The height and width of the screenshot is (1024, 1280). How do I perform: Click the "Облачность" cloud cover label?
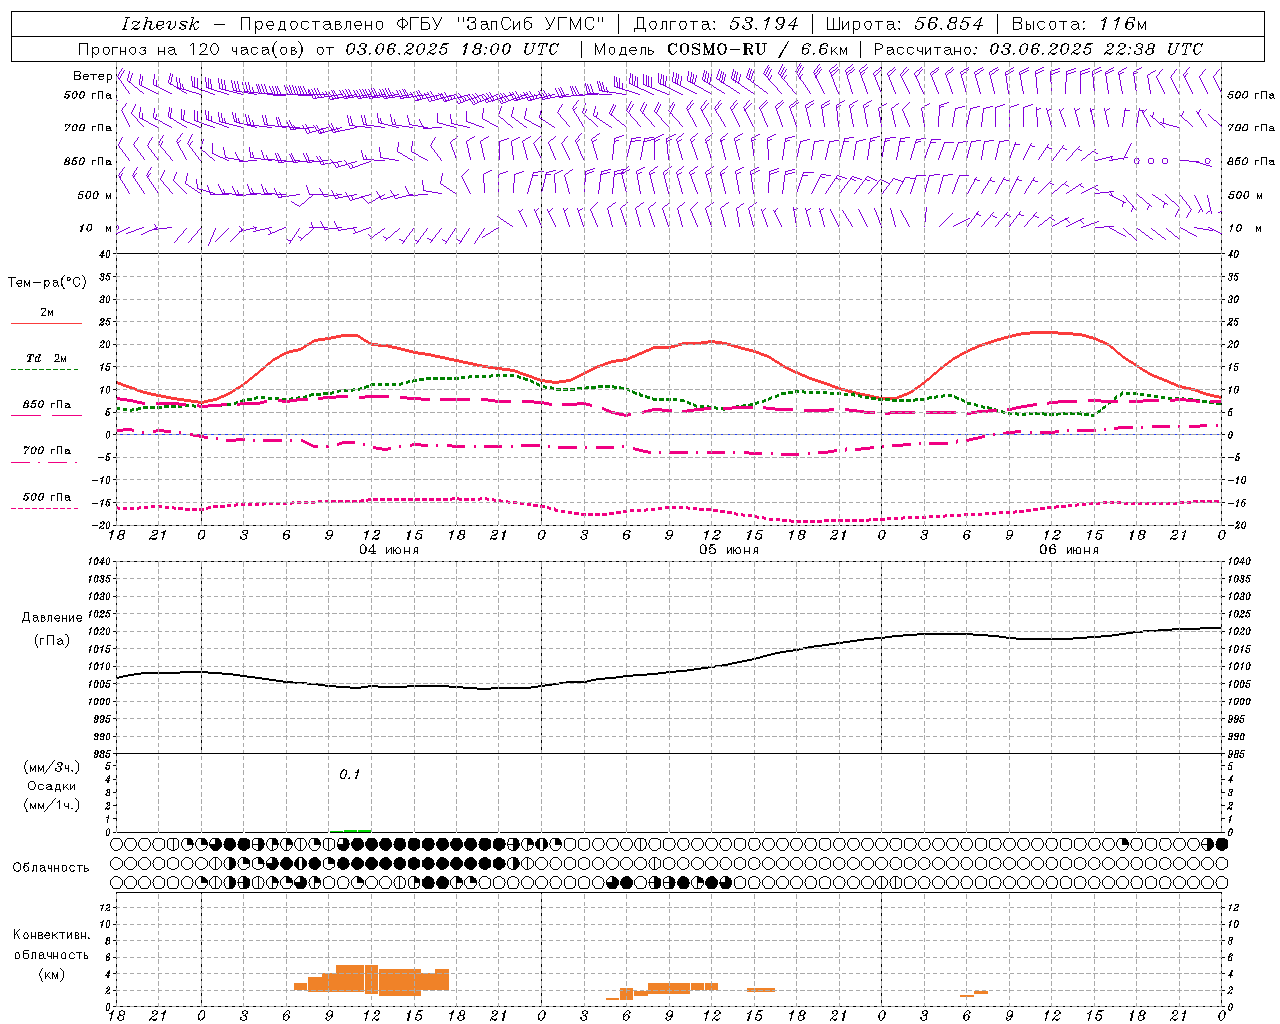click(x=51, y=868)
